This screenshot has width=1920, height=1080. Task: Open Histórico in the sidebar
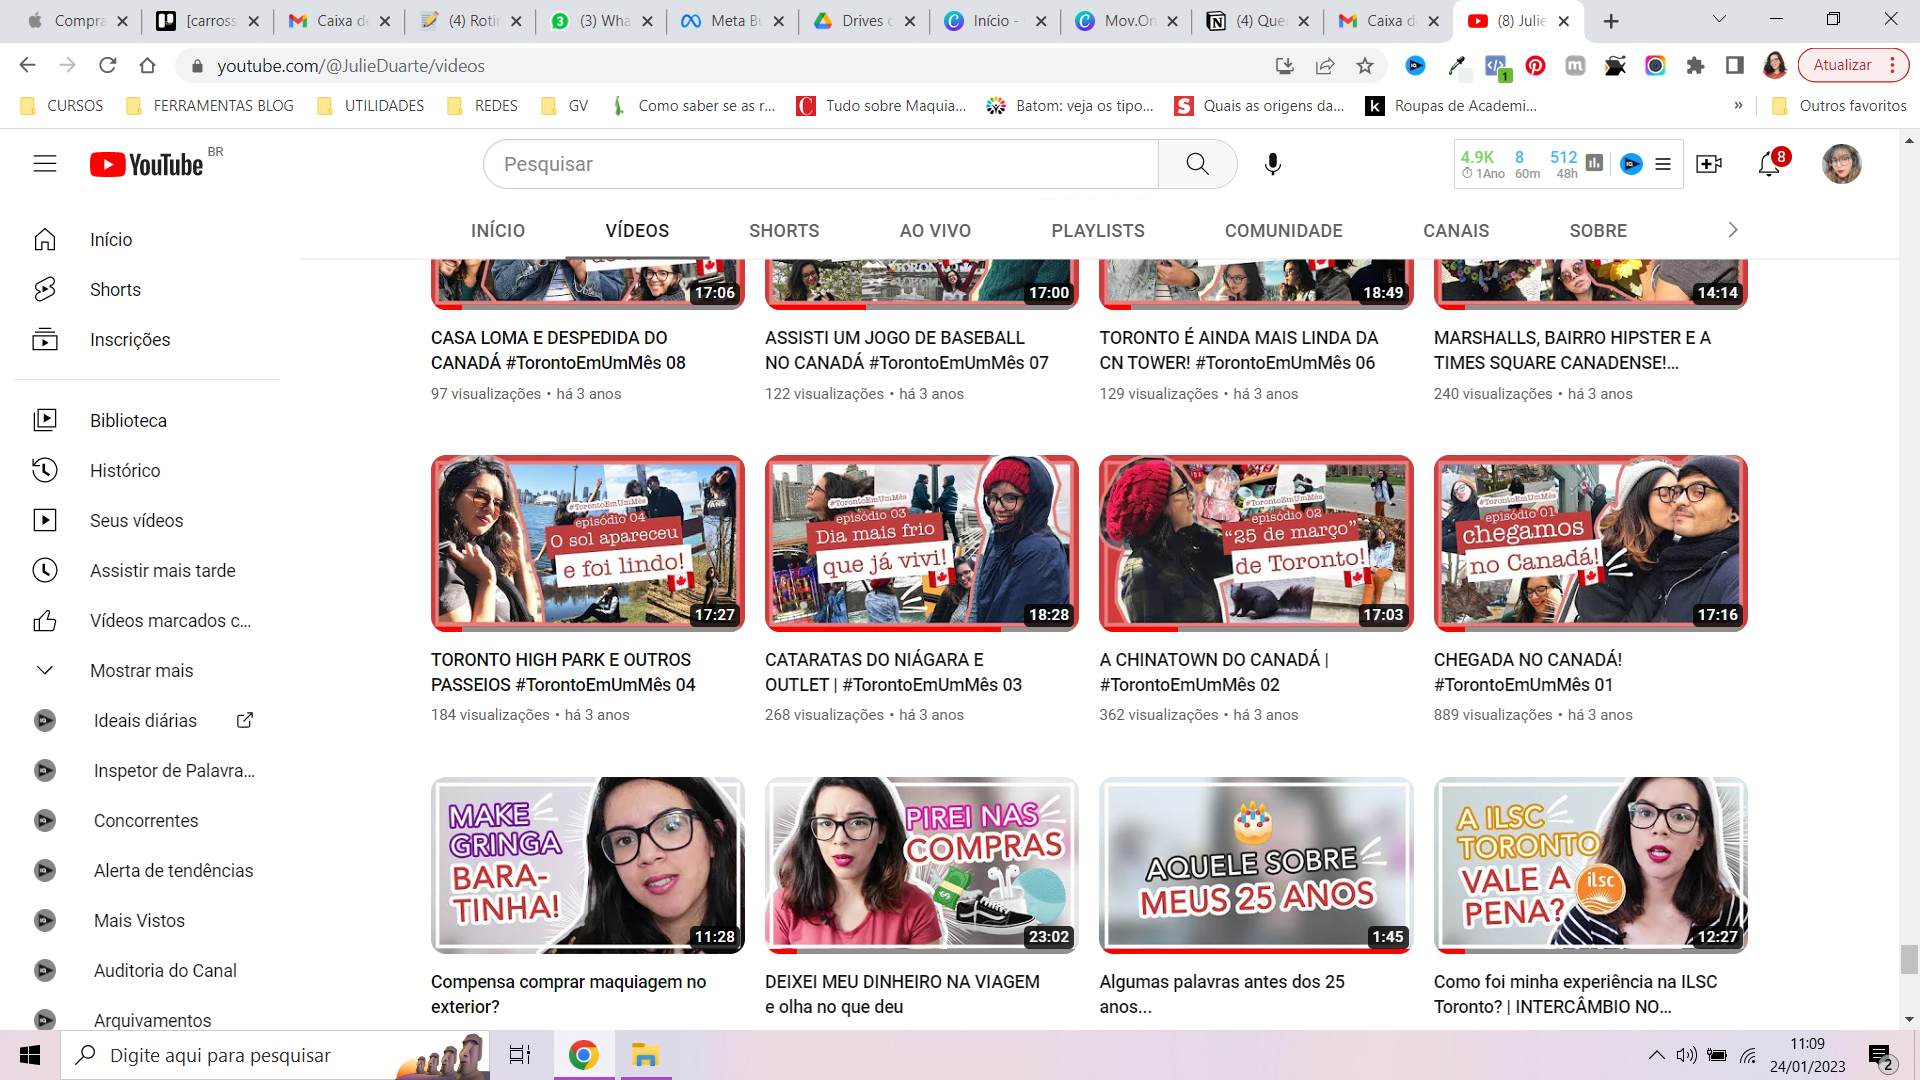coord(124,471)
